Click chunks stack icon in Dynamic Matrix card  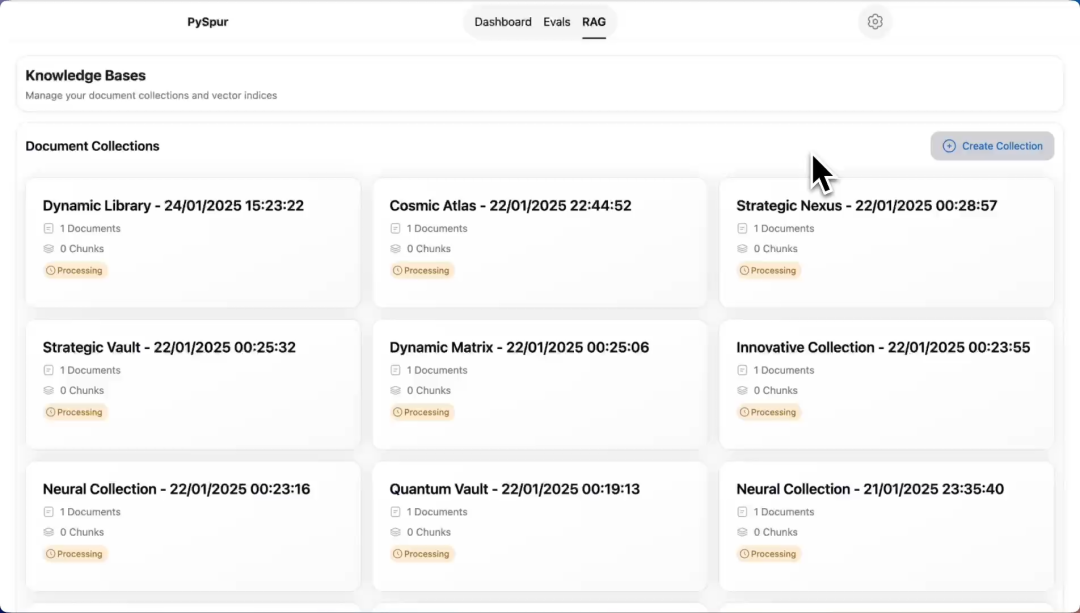point(395,391)
